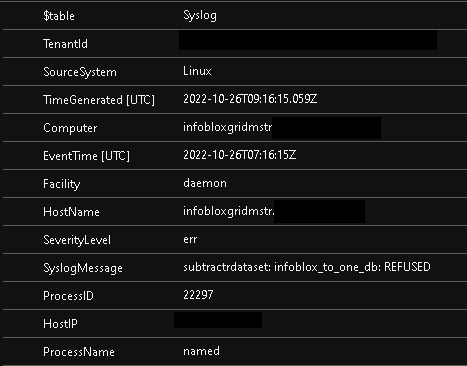Click the $table field label
The width and height of the screenshot is (467, 366).
tap(59, 16)
